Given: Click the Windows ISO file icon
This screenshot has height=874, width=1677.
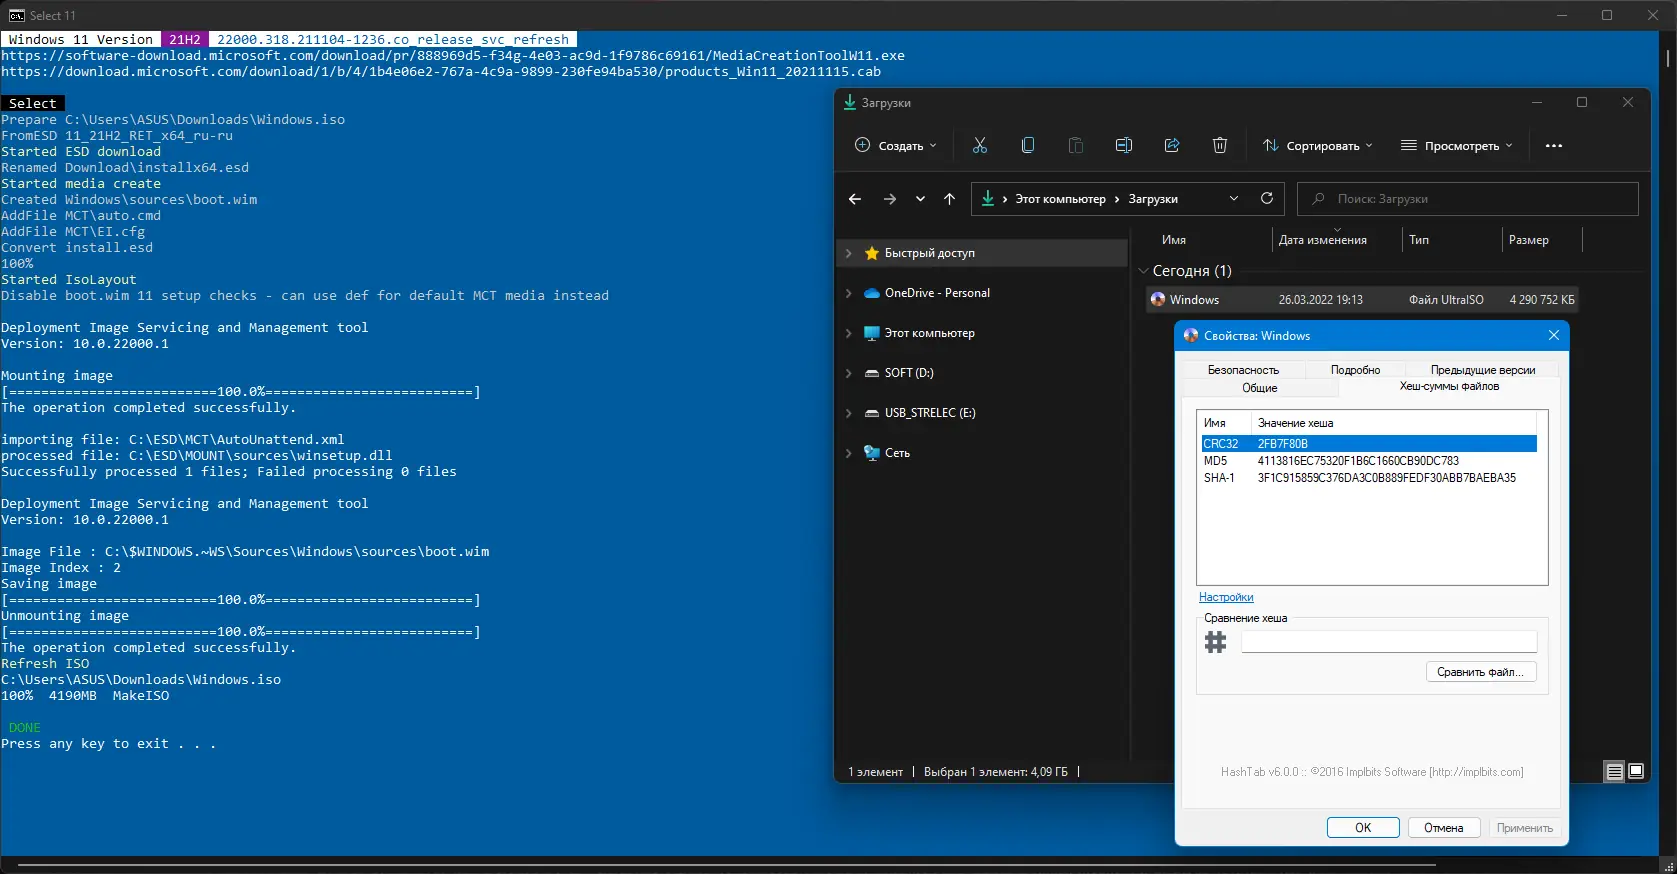Looking at the screenshot, I should [1158, 299].
